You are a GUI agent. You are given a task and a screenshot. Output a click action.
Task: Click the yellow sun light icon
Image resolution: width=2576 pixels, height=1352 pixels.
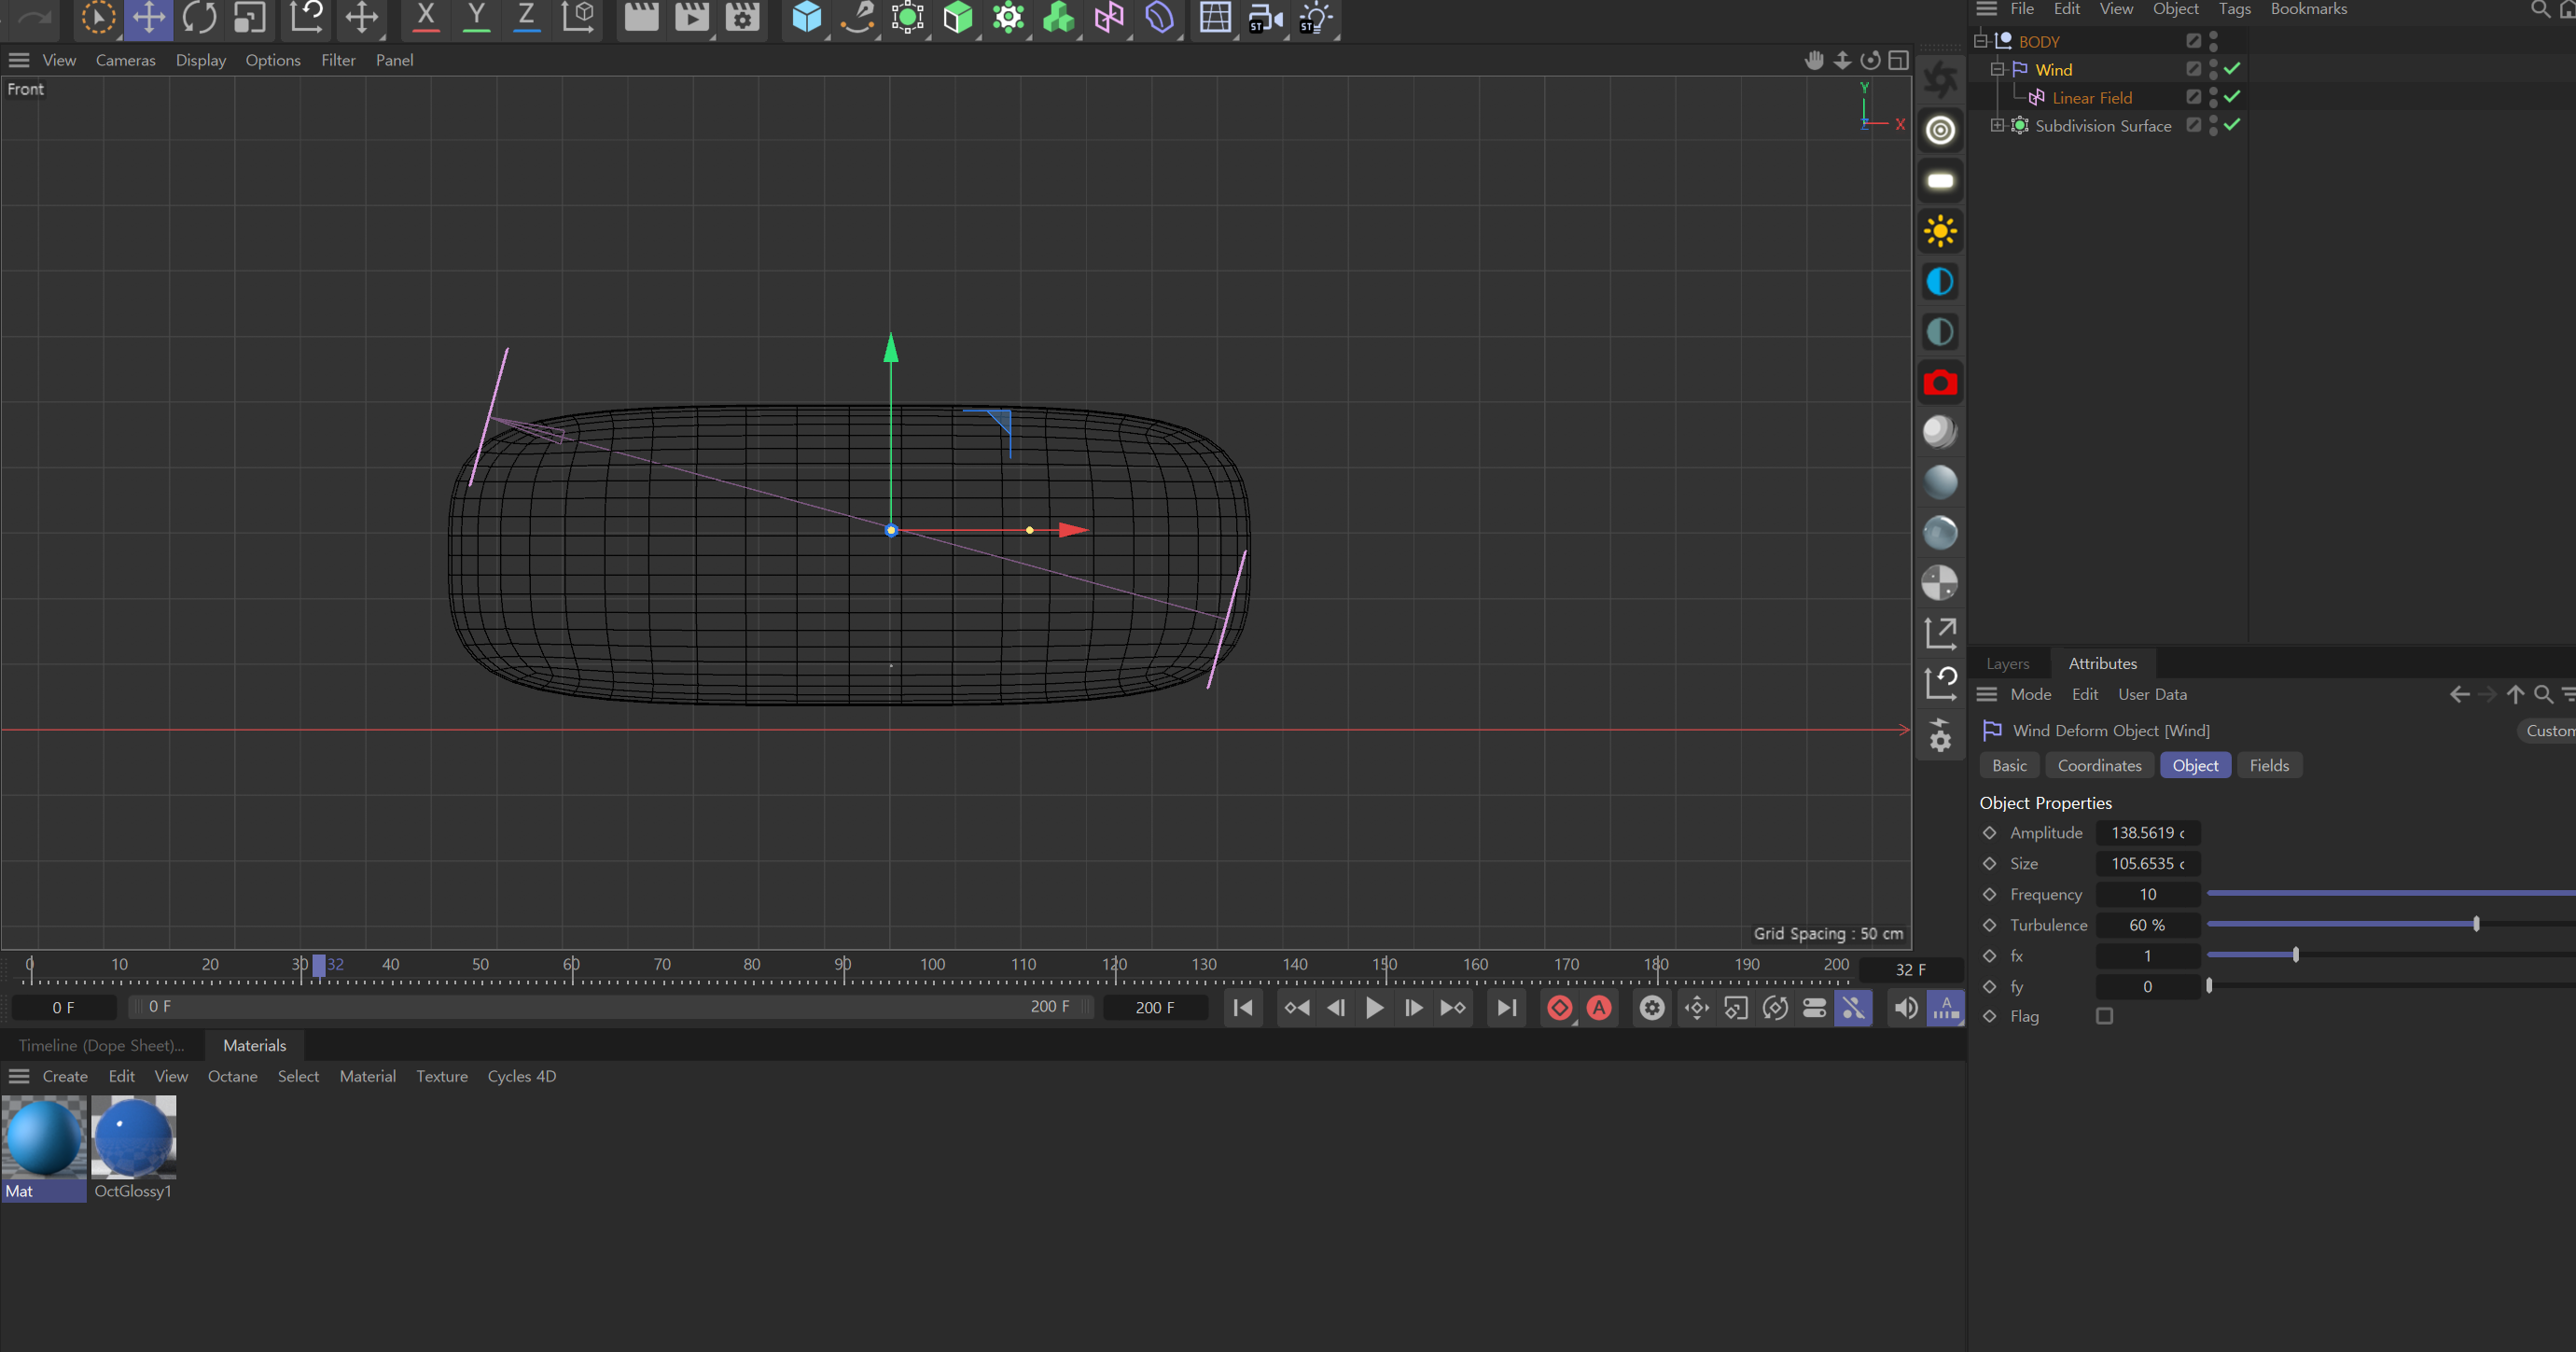1939,231
